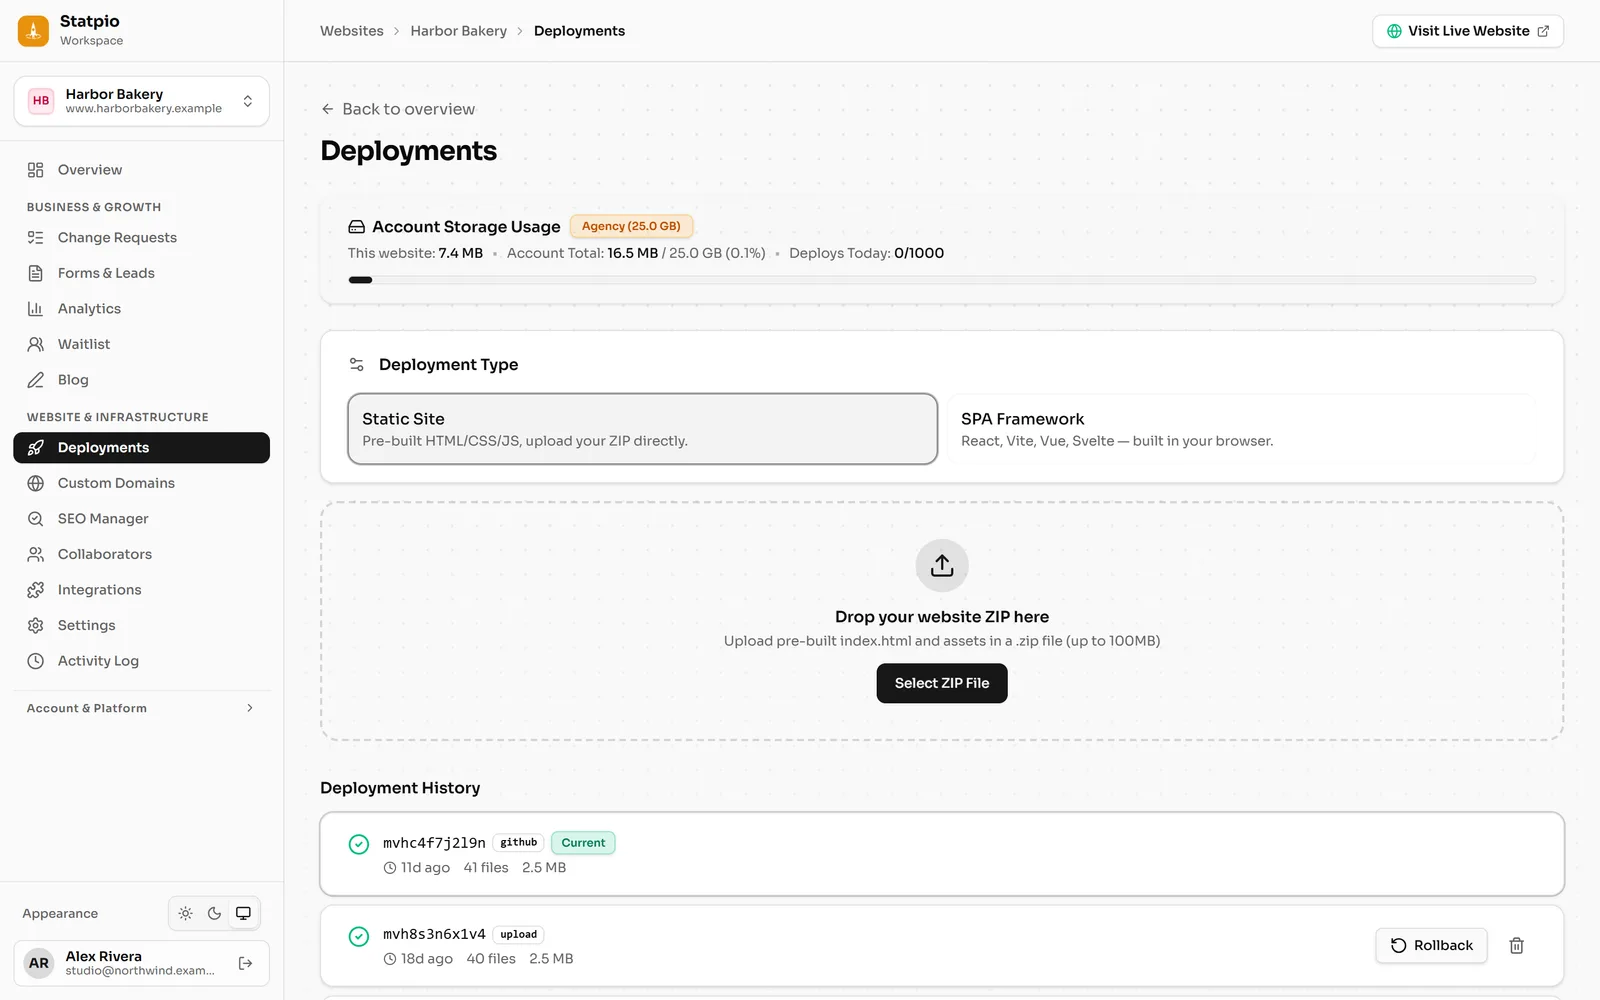Click the Collaborators people icon
Viewport: 1600px width, 1000px height.
click(36, 554)
